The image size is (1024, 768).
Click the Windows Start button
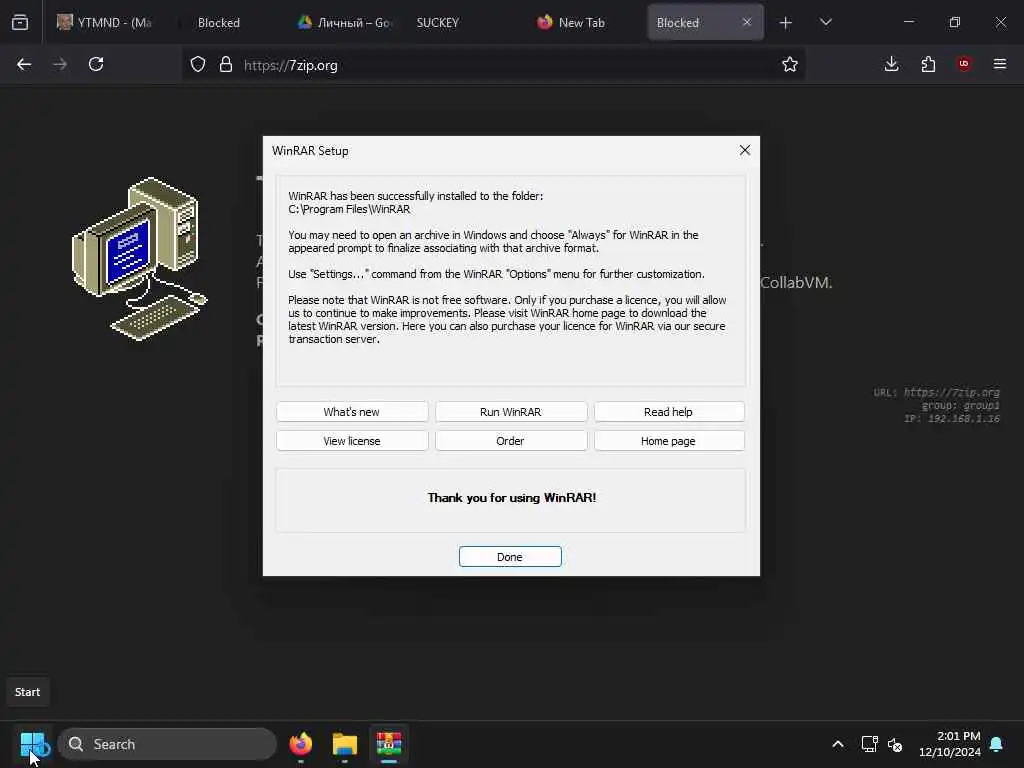pyautogui.click(x=32, y=744)
